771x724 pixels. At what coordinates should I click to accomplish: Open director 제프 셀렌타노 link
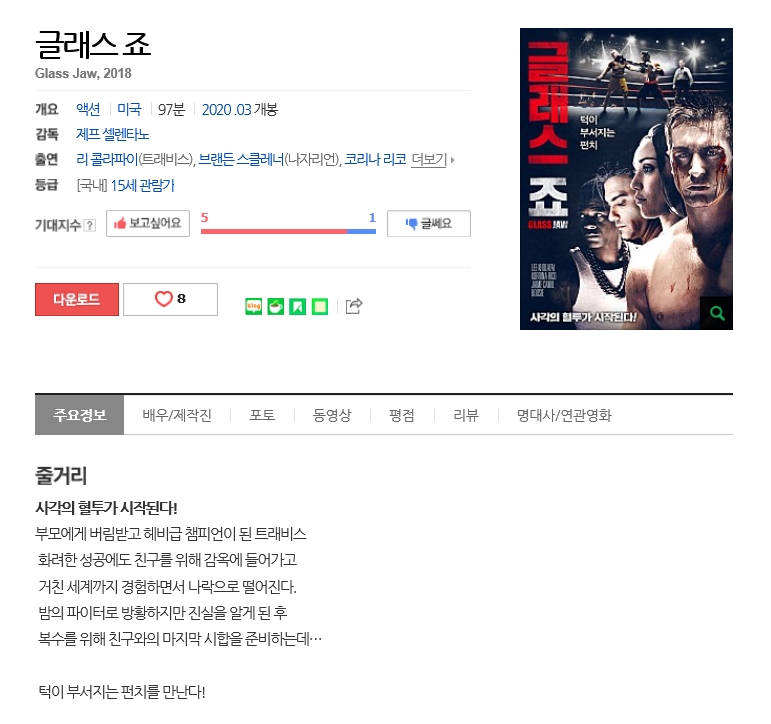(113, 134)
